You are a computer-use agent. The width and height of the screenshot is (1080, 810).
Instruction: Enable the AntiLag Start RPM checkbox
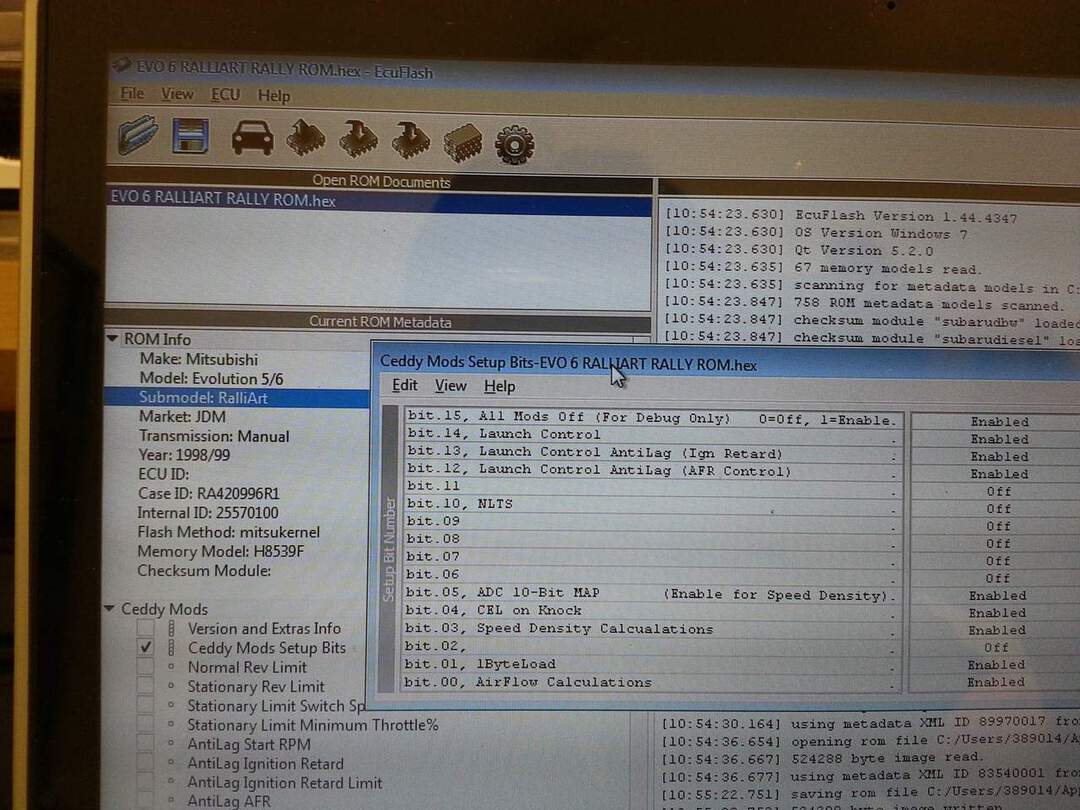(146, 744)
